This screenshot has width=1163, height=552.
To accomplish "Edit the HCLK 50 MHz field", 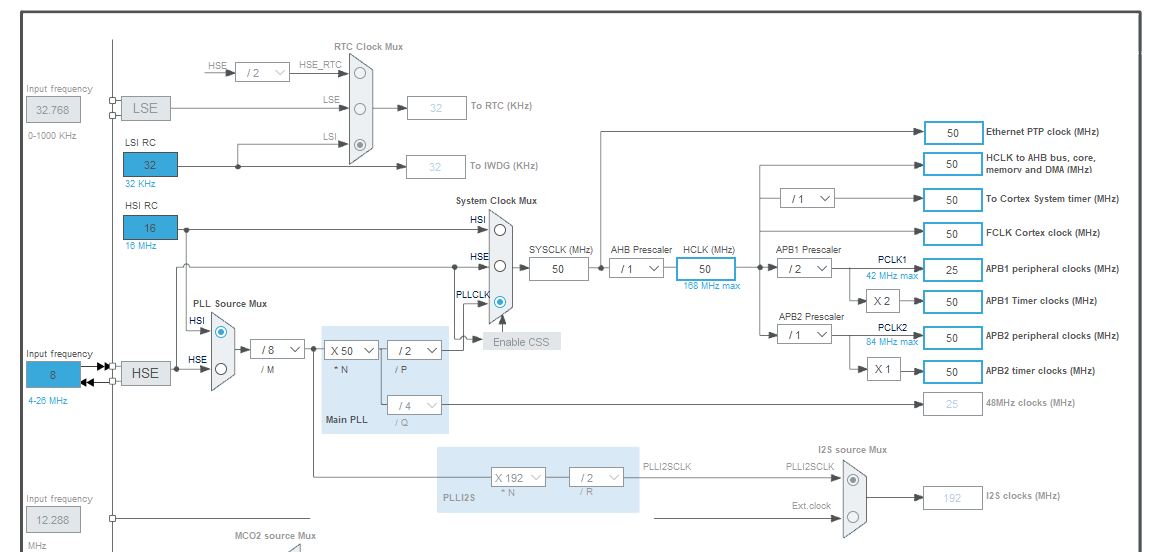I will pyautogui.click(x=705, y=269).
